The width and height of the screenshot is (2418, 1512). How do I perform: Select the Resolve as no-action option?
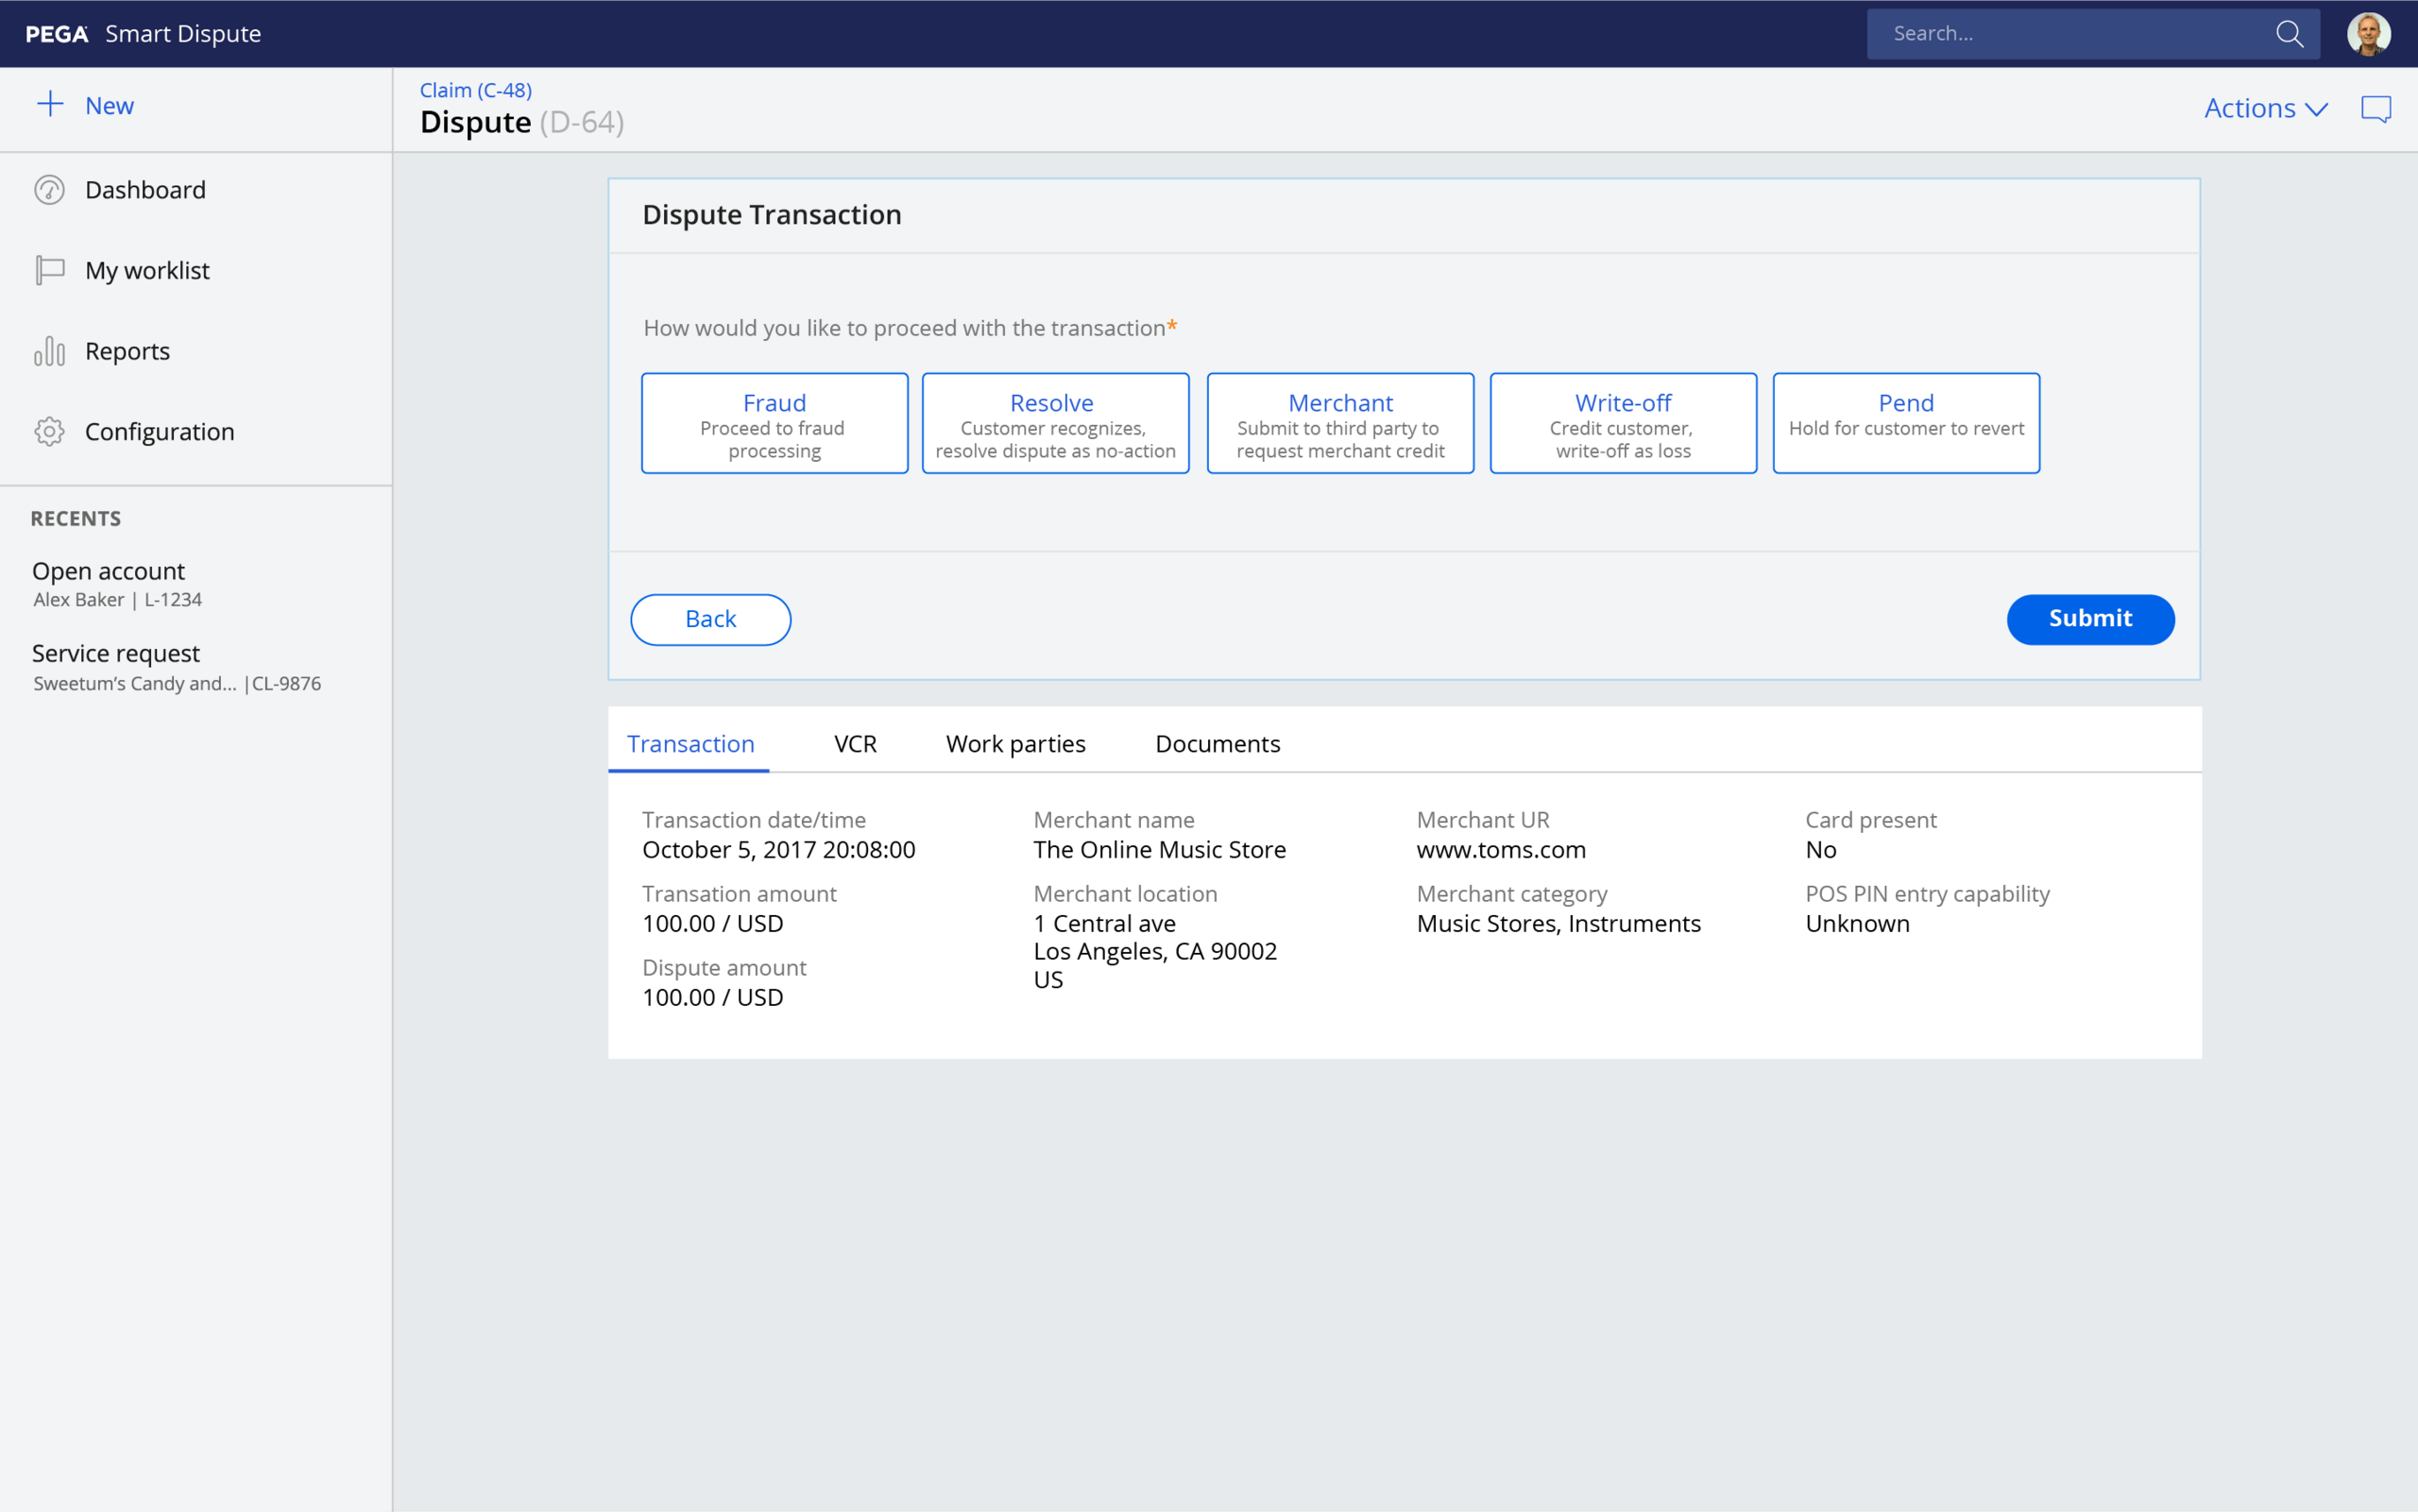pyautogui.click(x=1055, y=423)
